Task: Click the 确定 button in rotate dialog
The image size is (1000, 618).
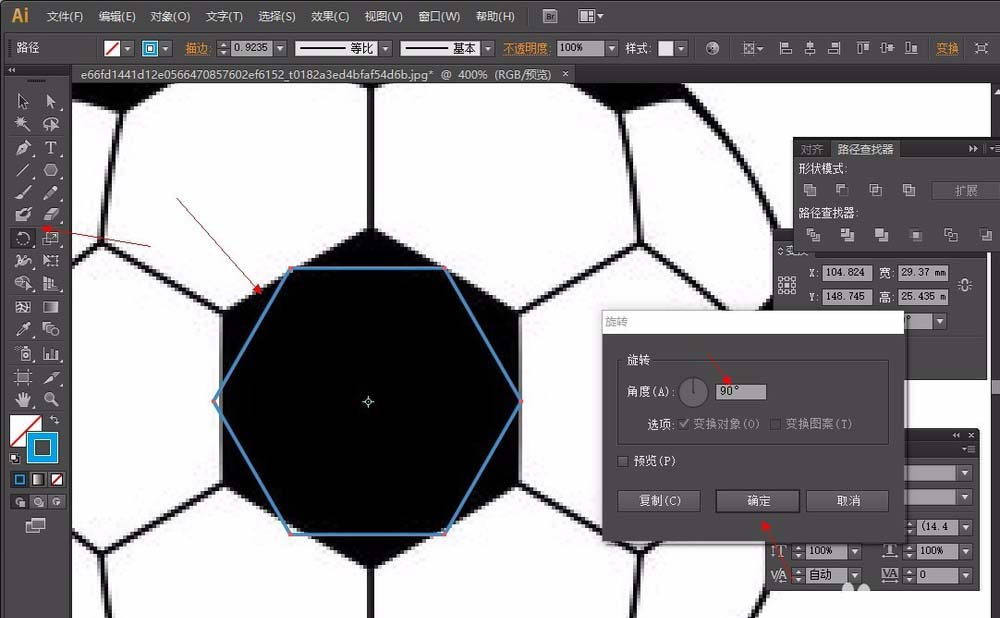Action: point(758,501)
